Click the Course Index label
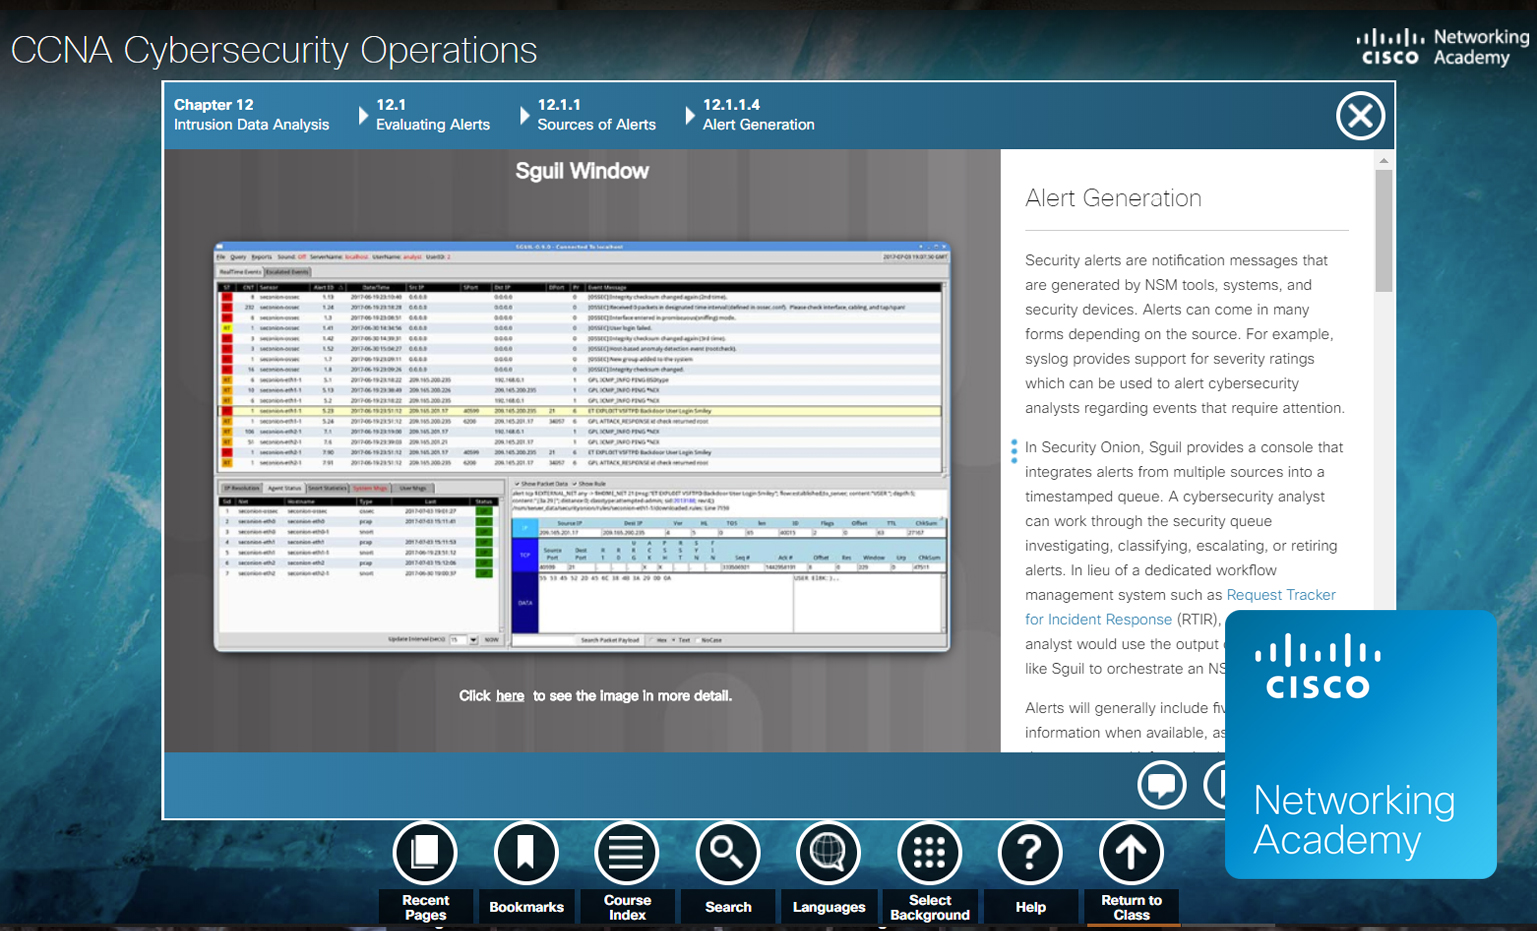 (x=628, y=907)
